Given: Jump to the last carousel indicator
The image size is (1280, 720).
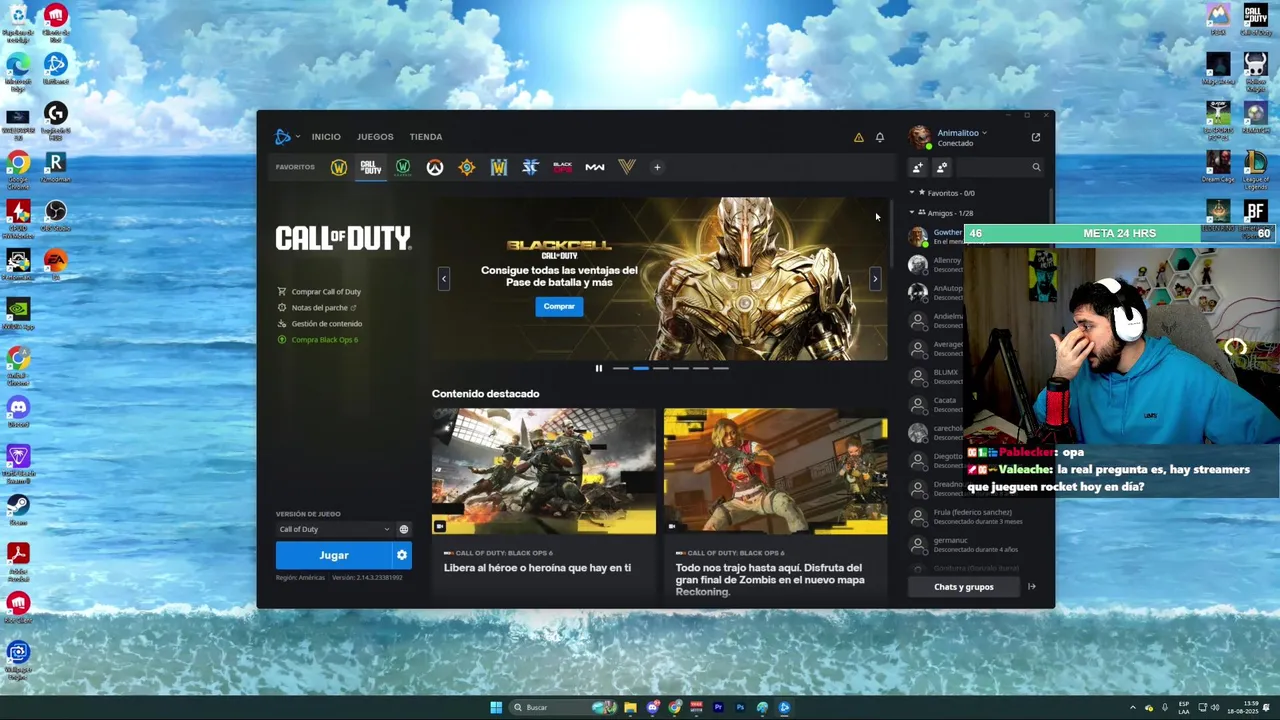Looking at the screenshot, I should tap(720, 369).
